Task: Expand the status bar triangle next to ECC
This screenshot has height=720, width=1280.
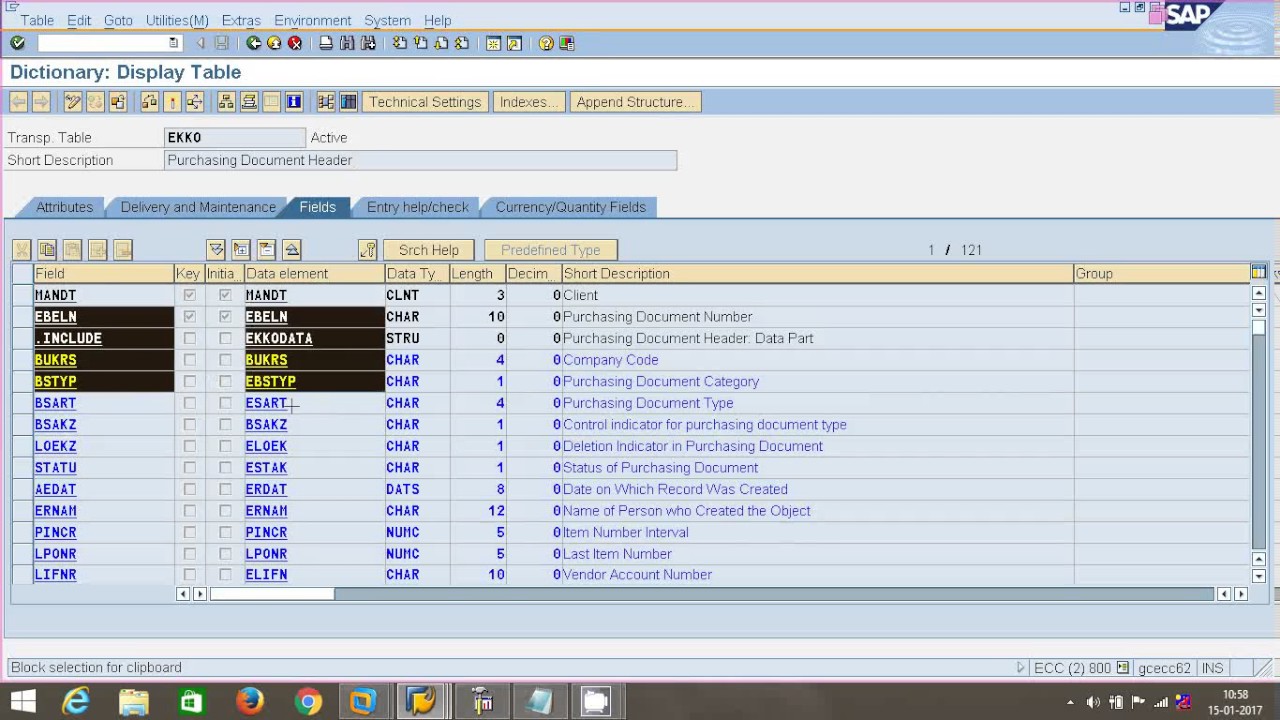Action: 1020,668
